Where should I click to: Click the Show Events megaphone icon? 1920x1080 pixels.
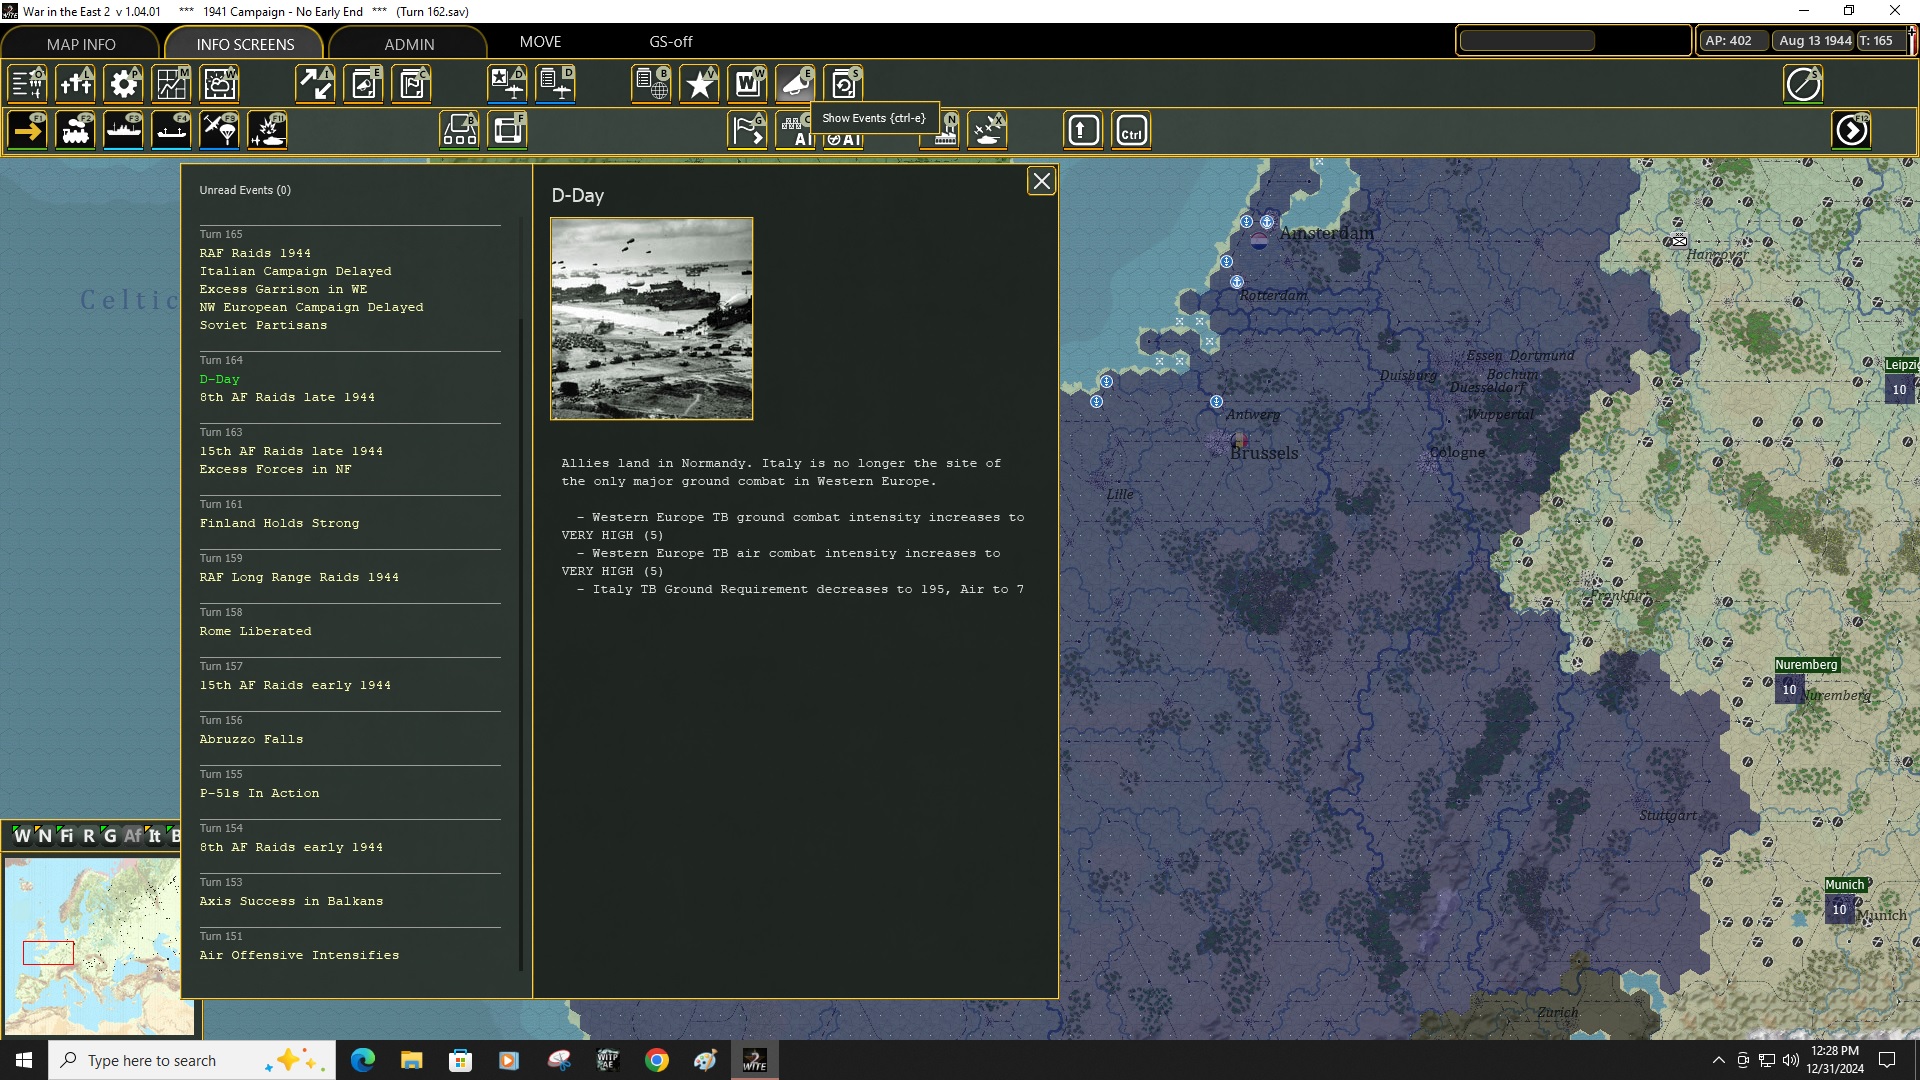click(x=795, y=84)
